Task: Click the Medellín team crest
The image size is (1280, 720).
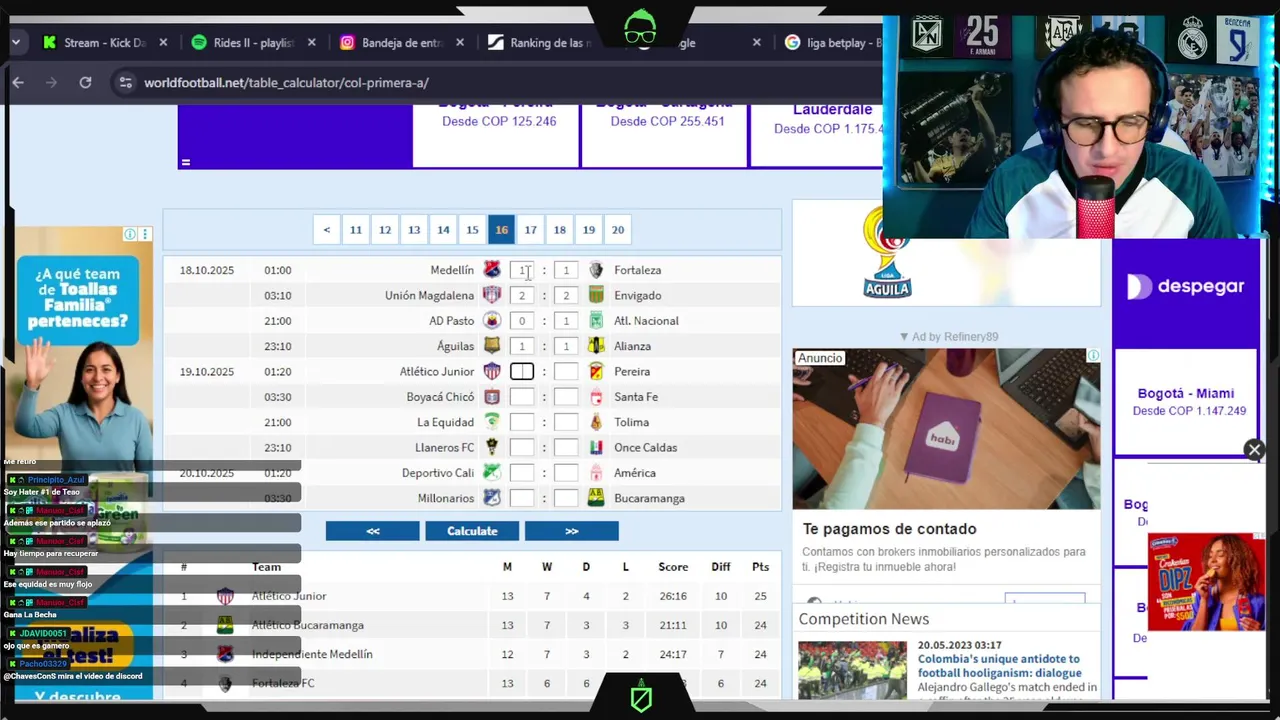Action: tap(492, 270)
